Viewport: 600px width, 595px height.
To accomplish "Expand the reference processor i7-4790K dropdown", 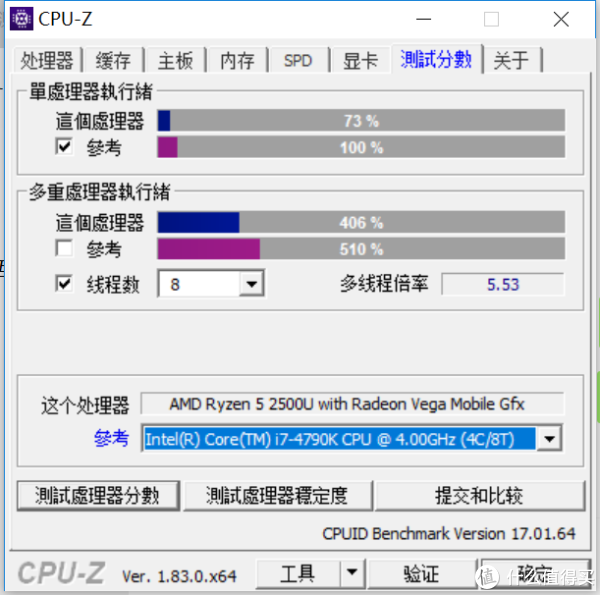I will [549, 439].
